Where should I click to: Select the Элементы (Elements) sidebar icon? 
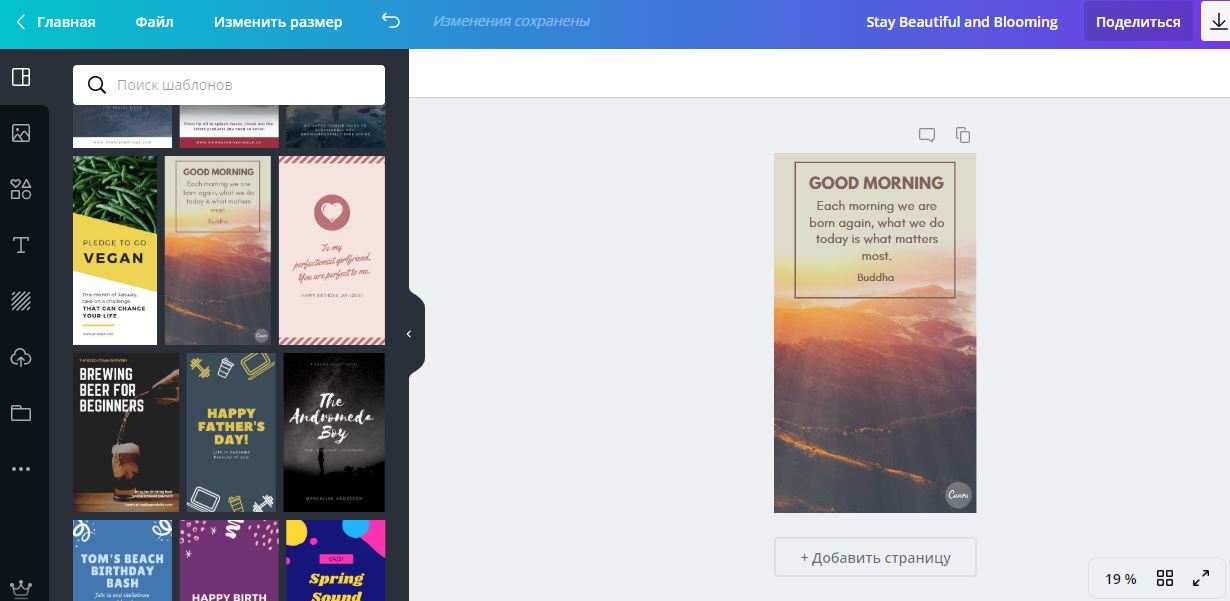tap(21, 189)
